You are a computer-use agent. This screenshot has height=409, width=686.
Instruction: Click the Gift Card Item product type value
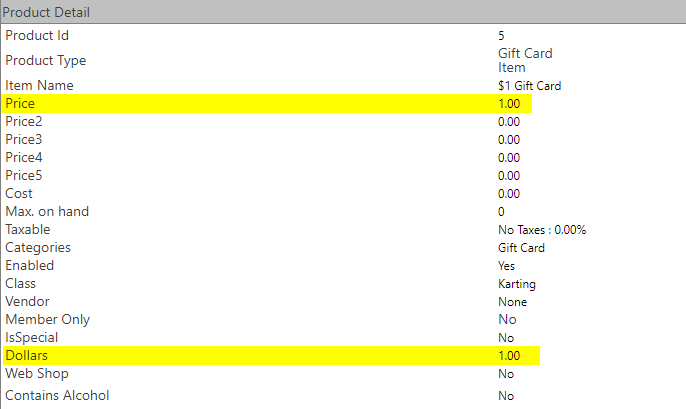pos(525,60)
